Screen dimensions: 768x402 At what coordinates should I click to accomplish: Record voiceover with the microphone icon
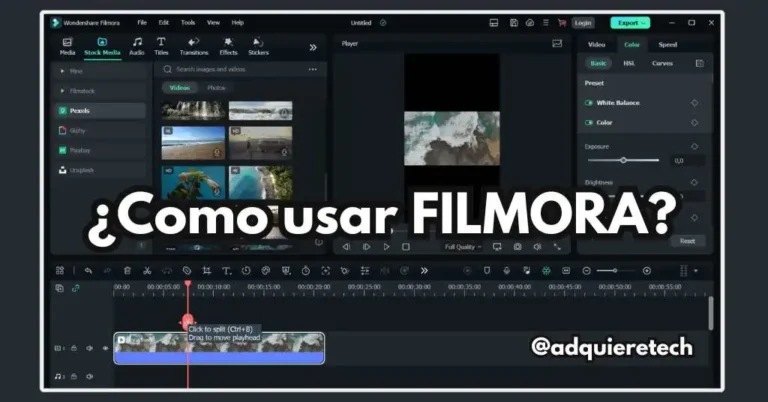tap(506, 271)
